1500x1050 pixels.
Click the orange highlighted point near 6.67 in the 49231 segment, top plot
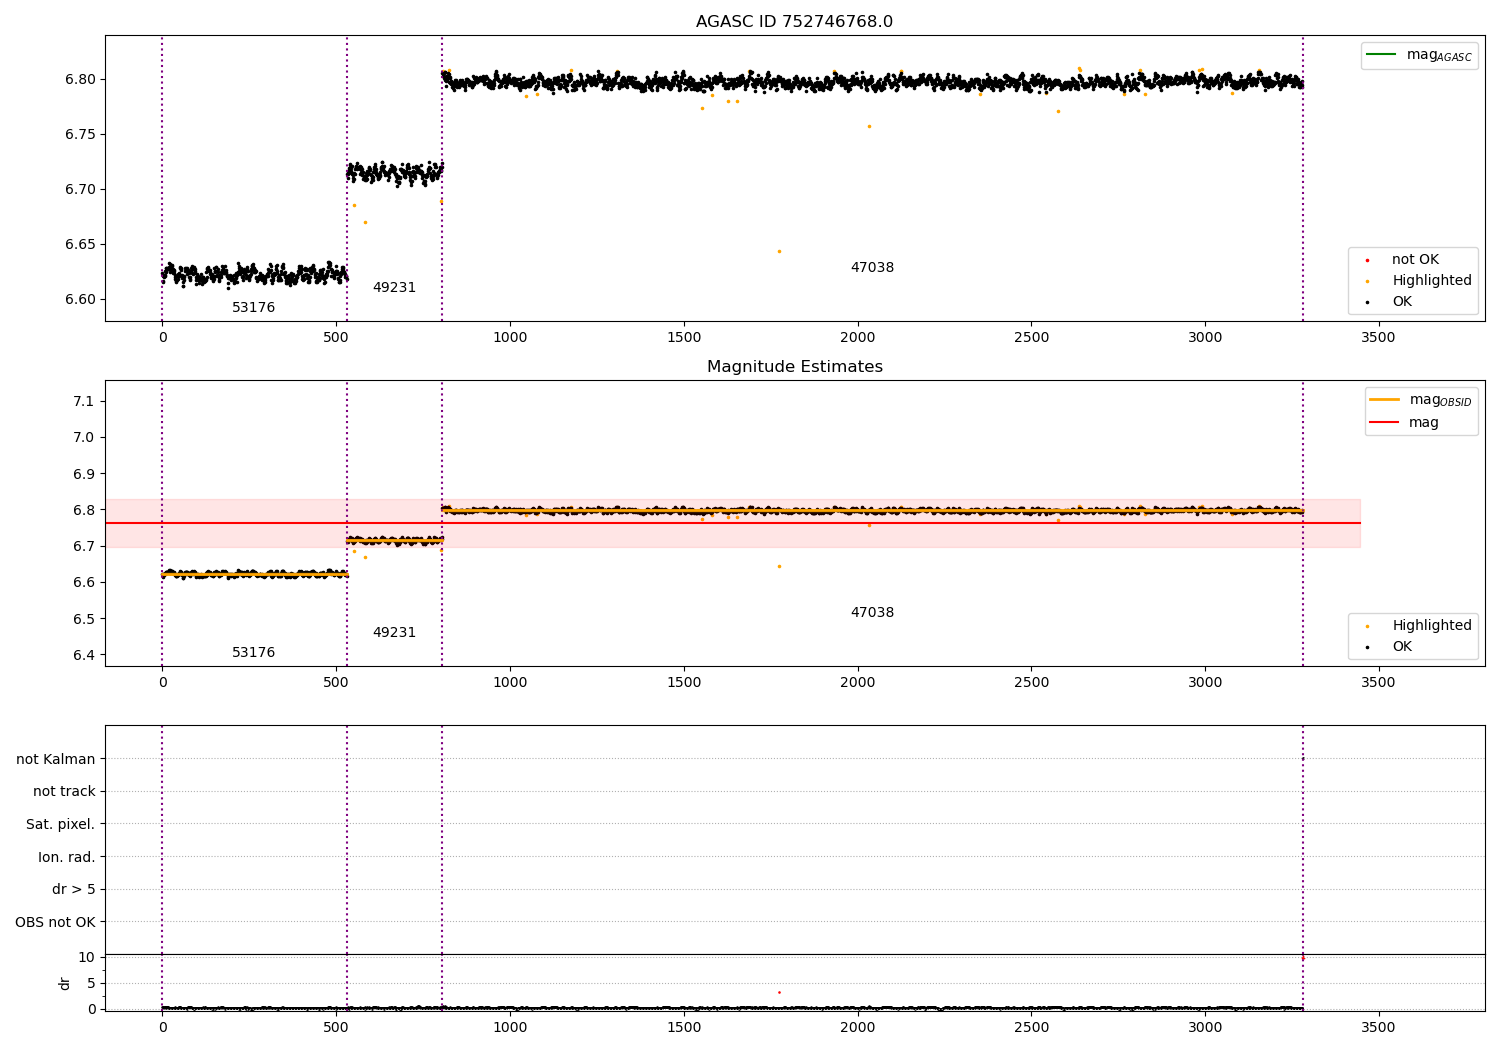[365, 222]
